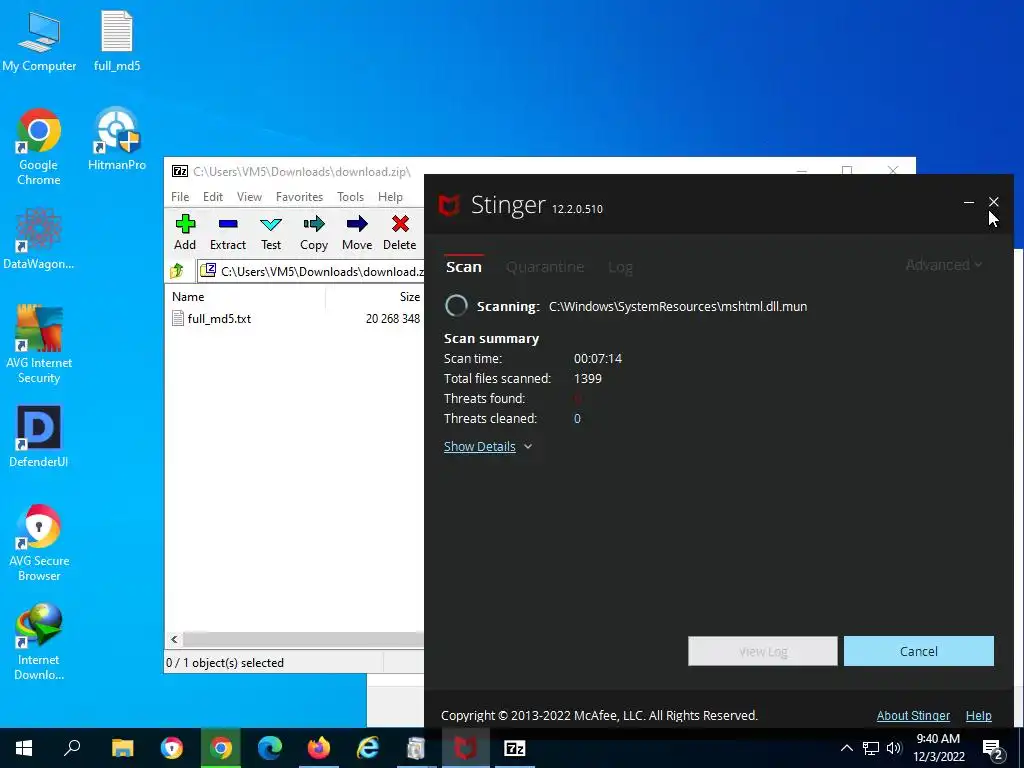1024x768 pixels.
Task: Open the Favorites menu in 7-Zip
Action: coord(299,197)
